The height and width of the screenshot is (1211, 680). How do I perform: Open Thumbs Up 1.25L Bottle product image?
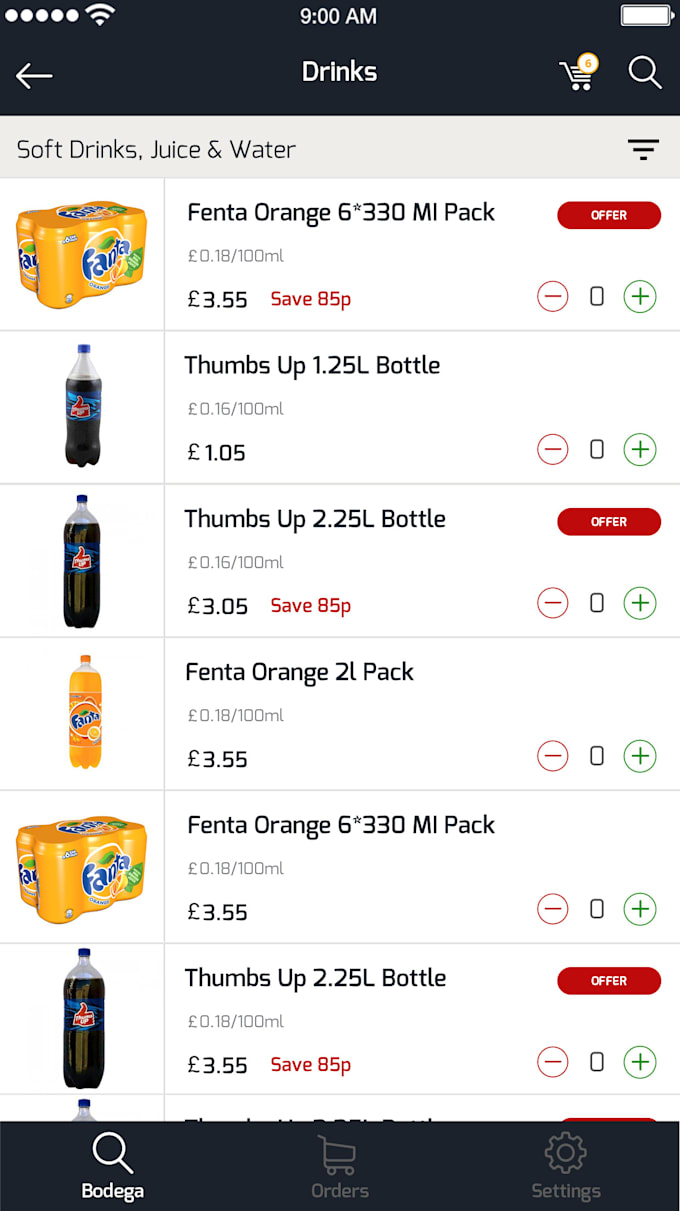click(x=84, y=405)
